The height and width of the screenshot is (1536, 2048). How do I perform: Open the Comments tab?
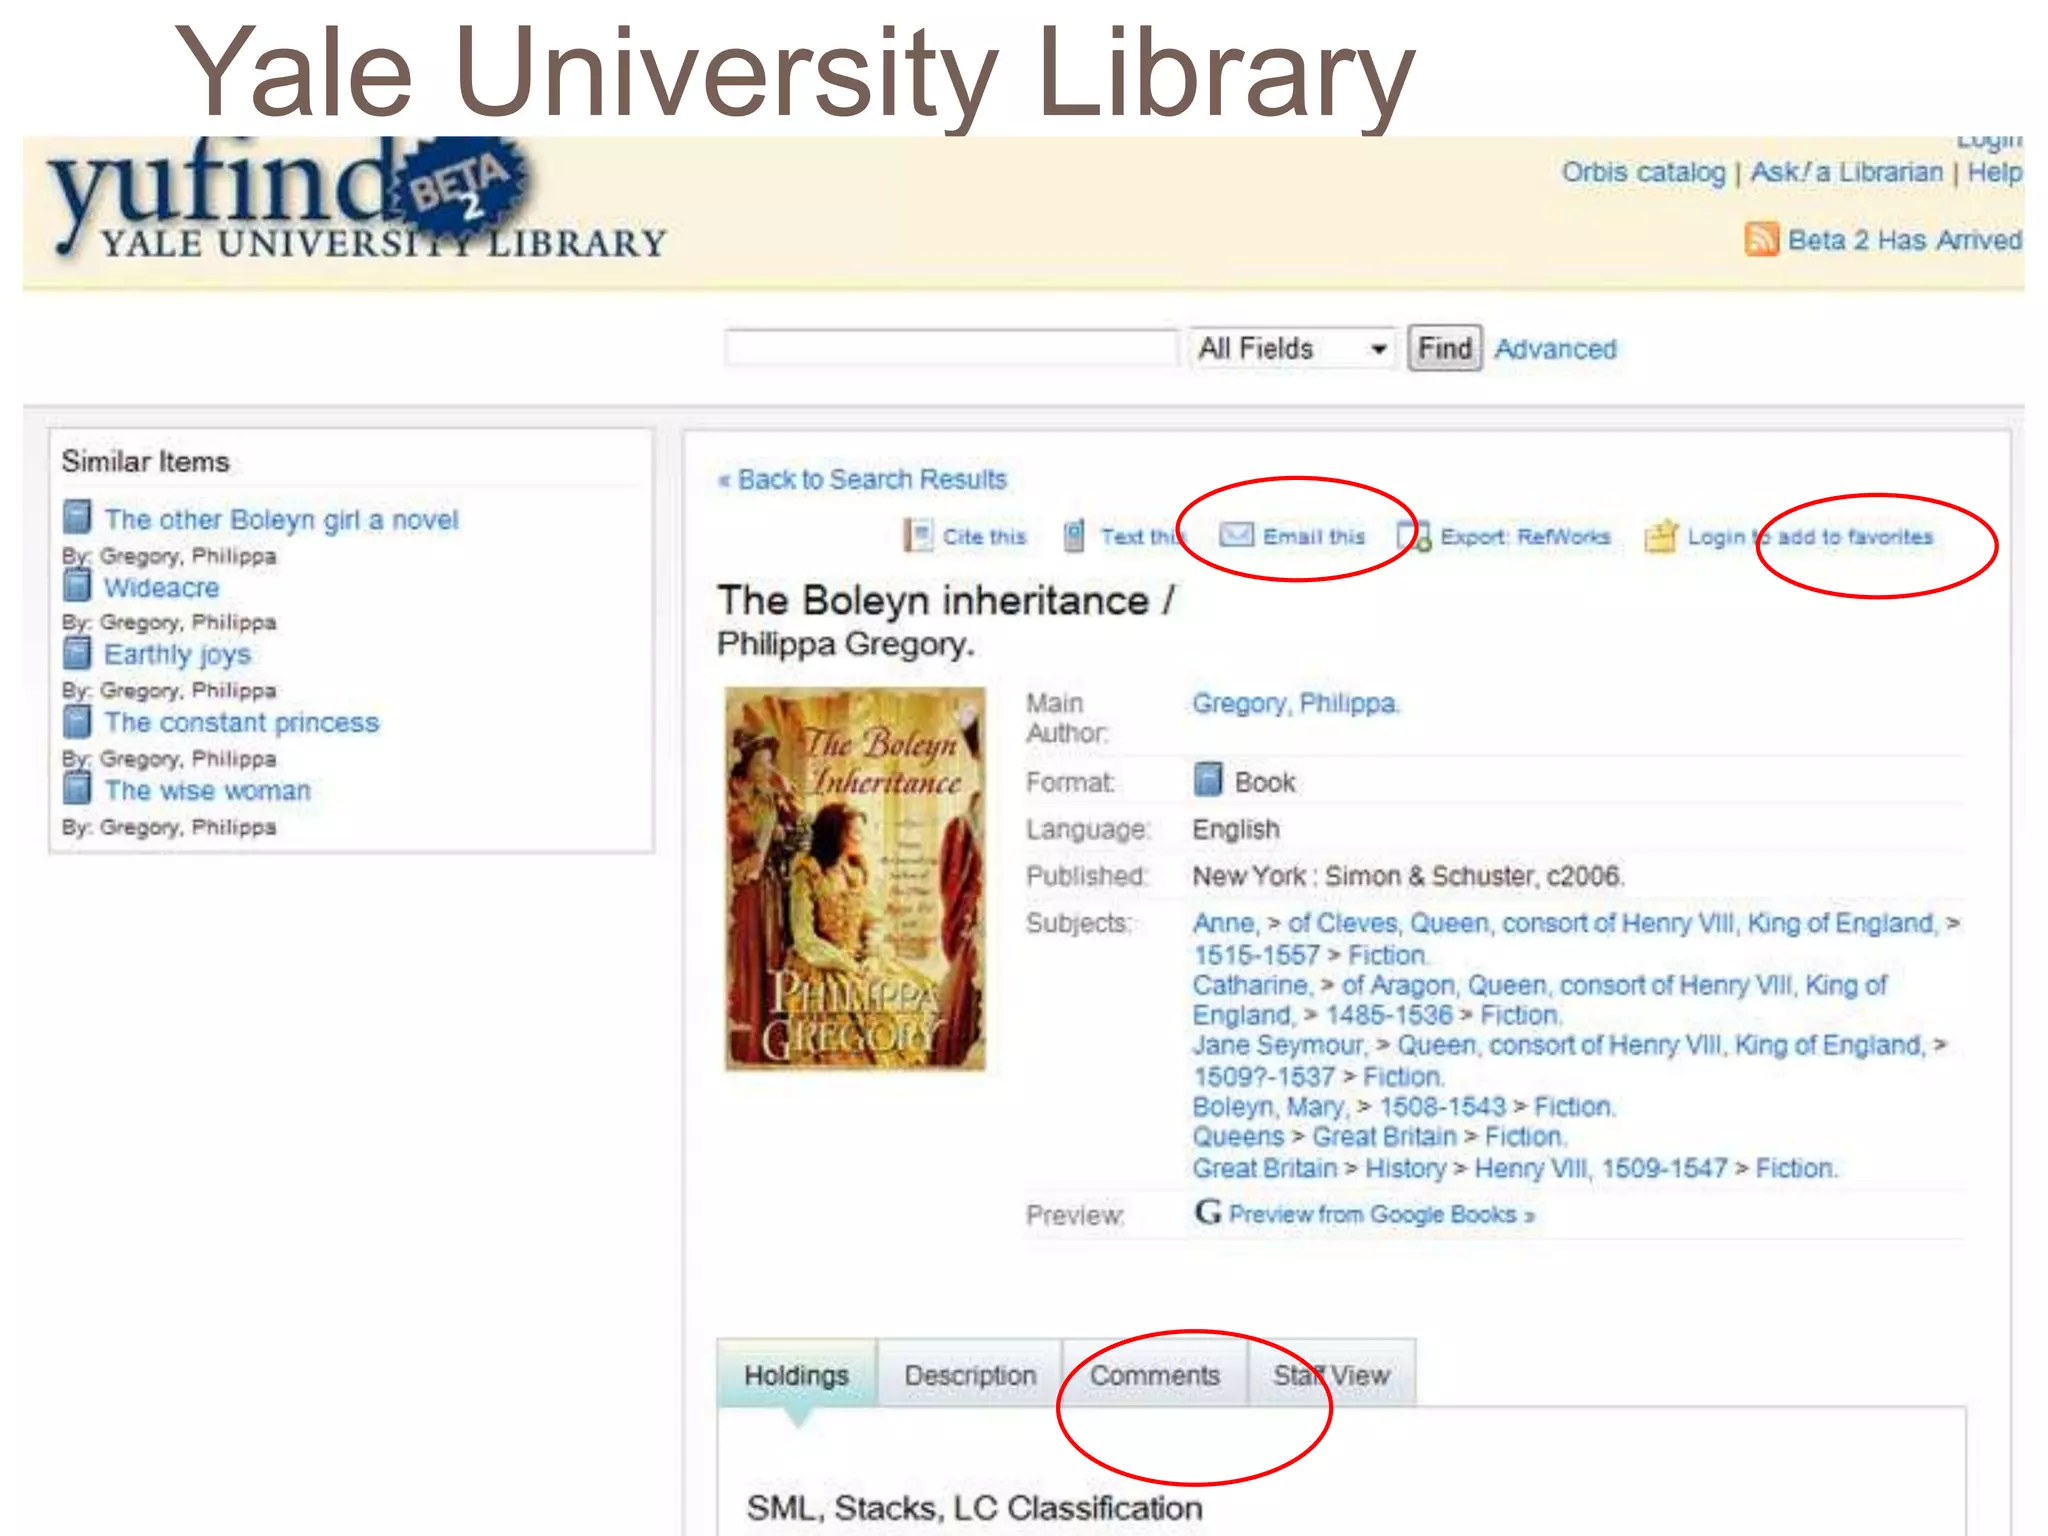tap(1154, 1375)
